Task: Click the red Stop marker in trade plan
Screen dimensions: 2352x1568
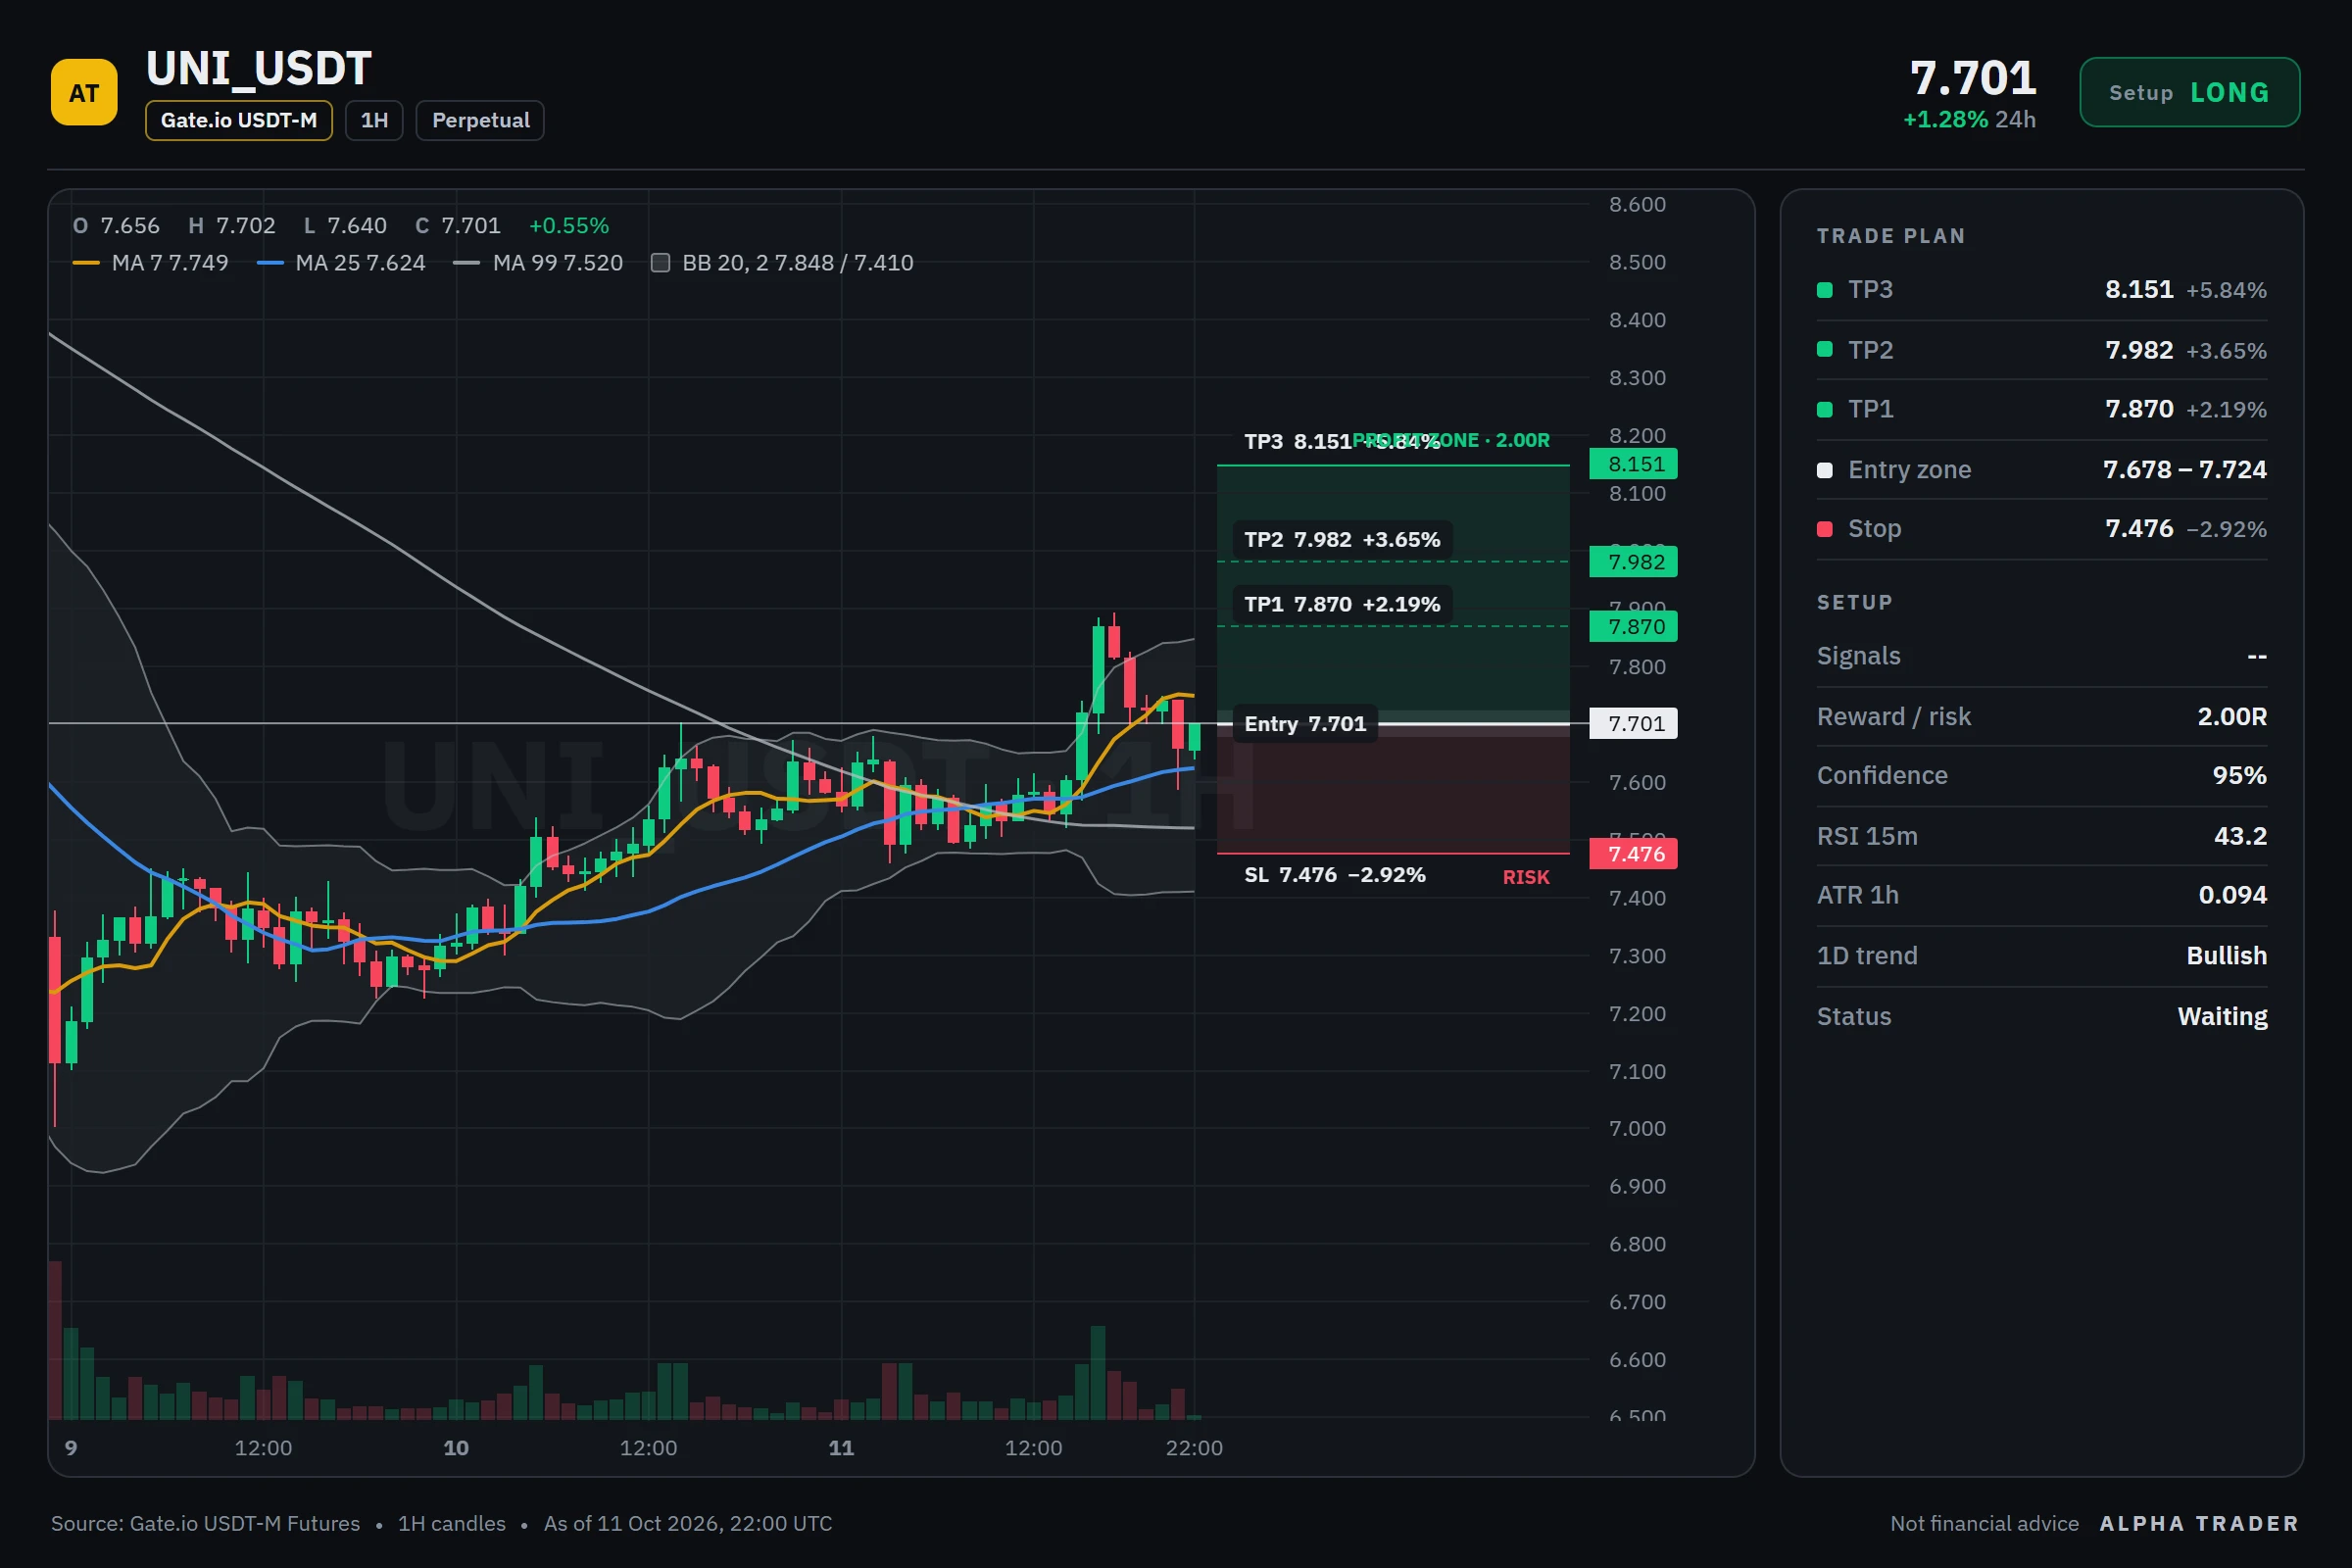Action: 1824,529
